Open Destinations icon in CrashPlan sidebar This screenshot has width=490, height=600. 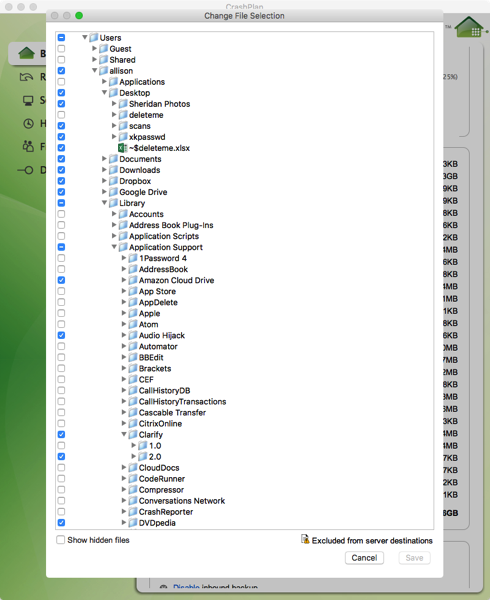tap(26, 170)
